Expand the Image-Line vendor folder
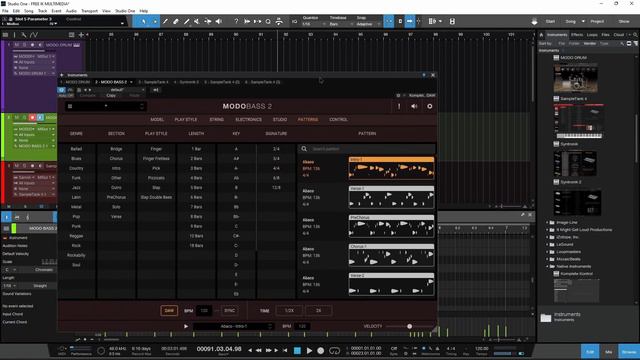This screenshot has width=640, height=360. click(x=547, y=223)
